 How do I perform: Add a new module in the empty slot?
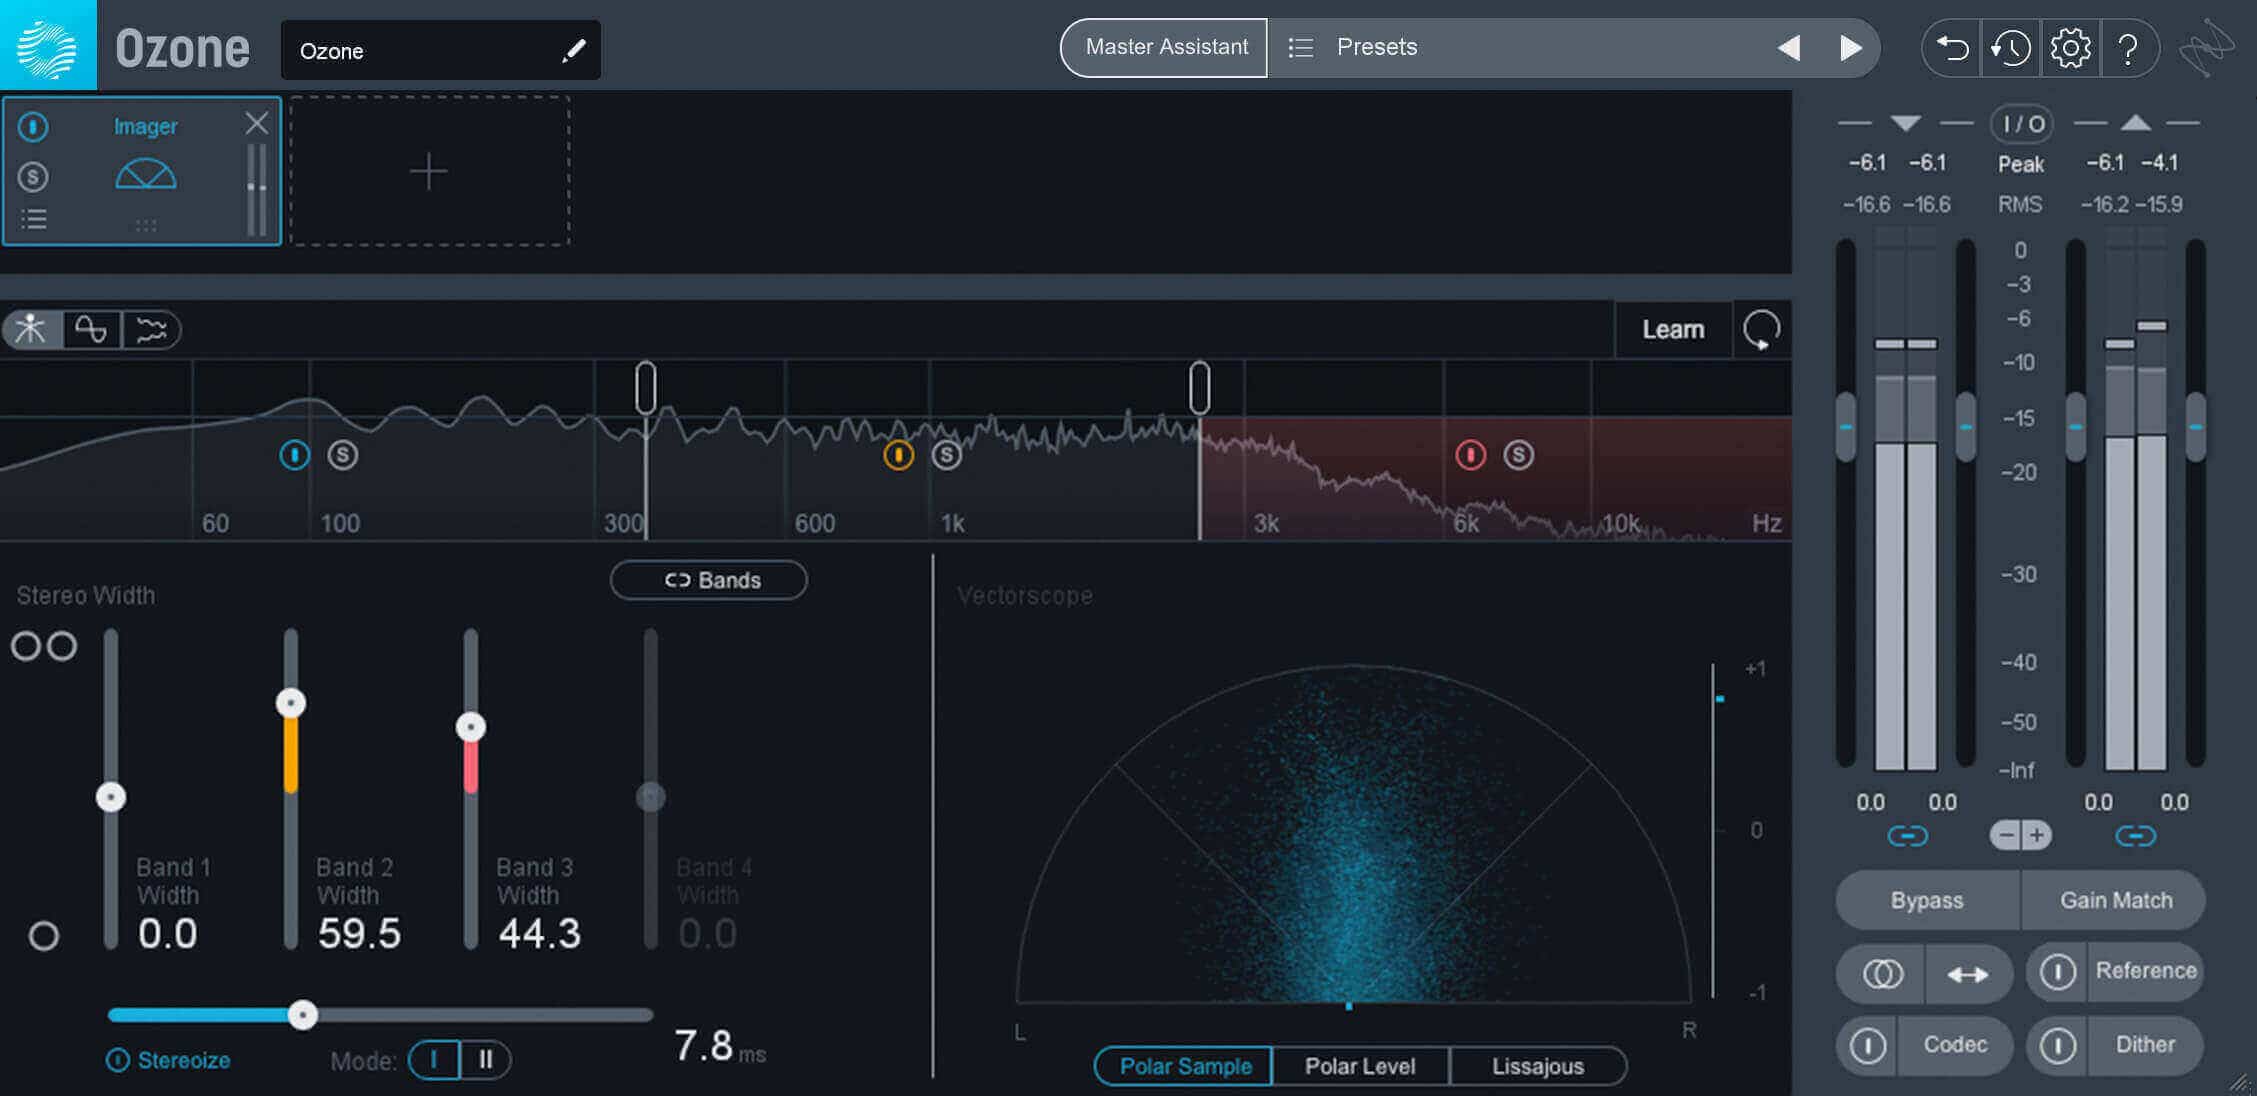coord(429,171)
